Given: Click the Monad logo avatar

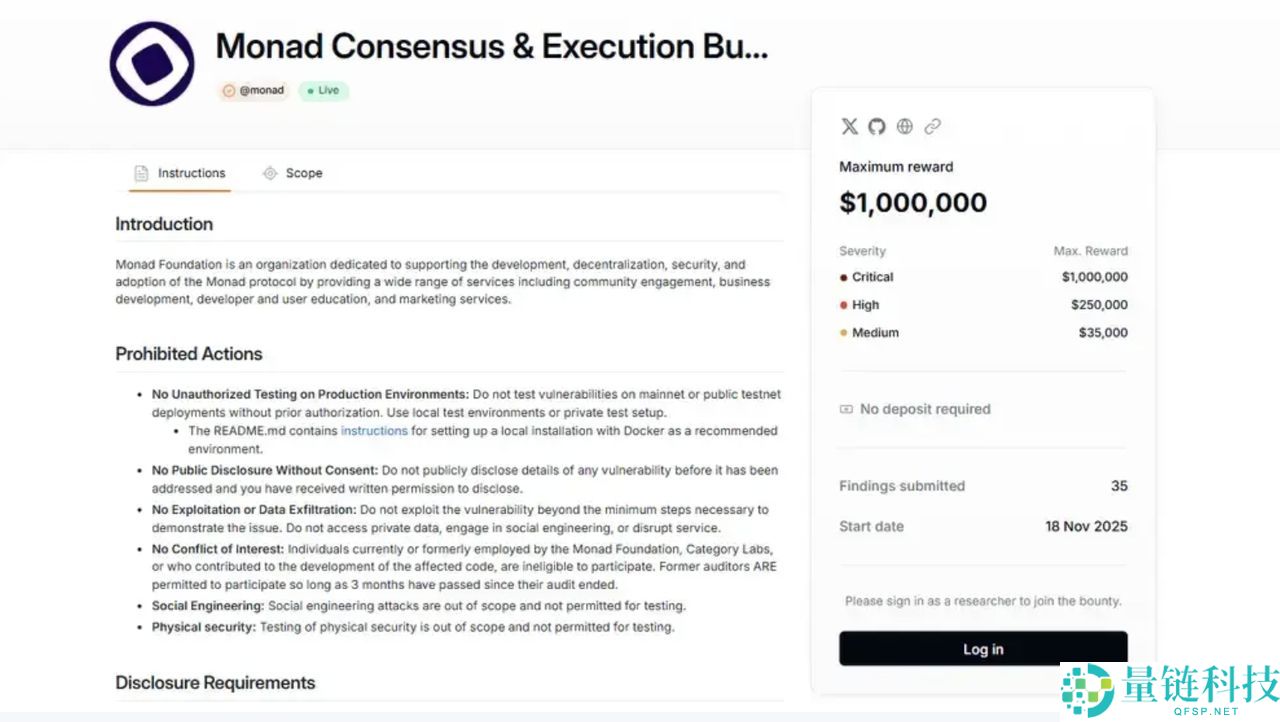Looking at the screenshot, I should coord(152,64).
